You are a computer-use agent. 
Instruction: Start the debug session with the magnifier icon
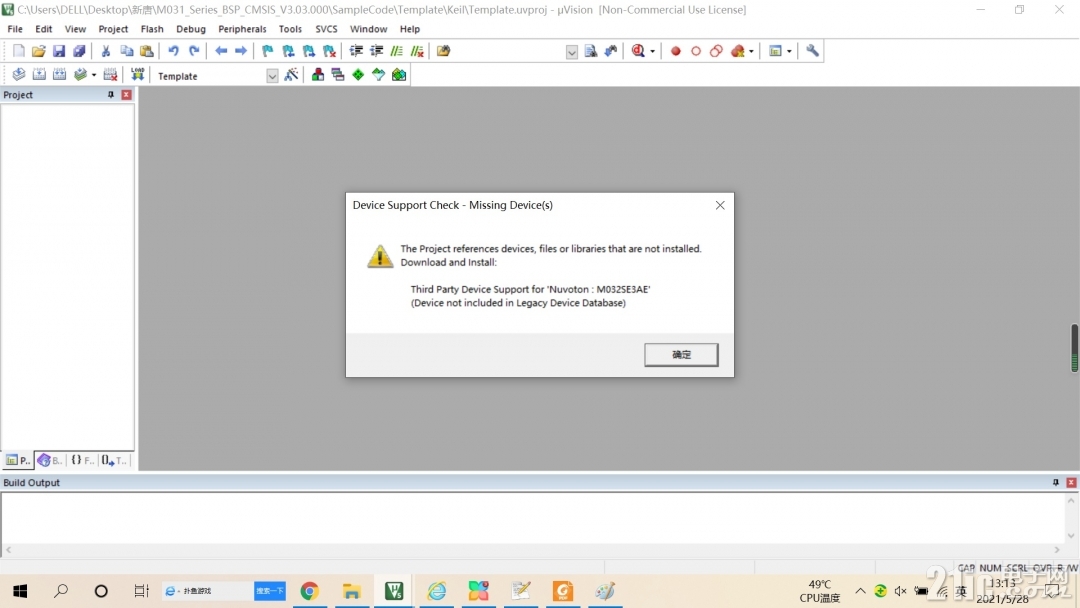pos(638,51)
